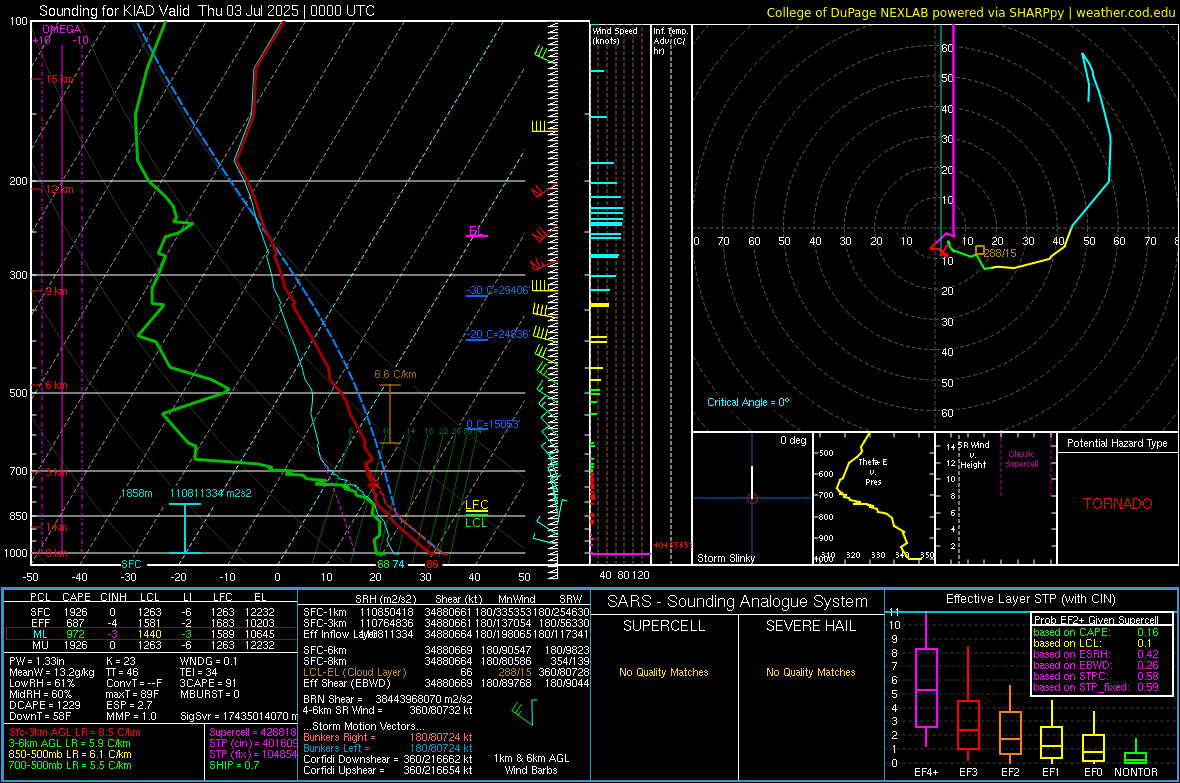Click the red TORNADO hazard text

[1118, 504]
